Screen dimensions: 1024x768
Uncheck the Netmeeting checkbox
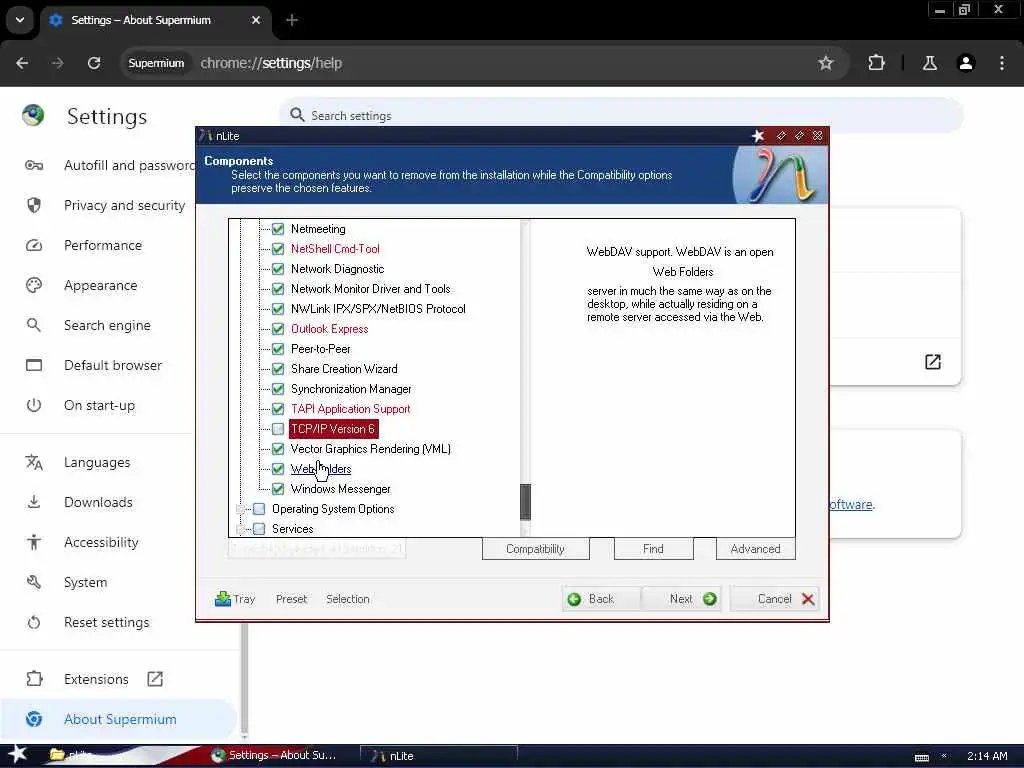coord(278,229)
